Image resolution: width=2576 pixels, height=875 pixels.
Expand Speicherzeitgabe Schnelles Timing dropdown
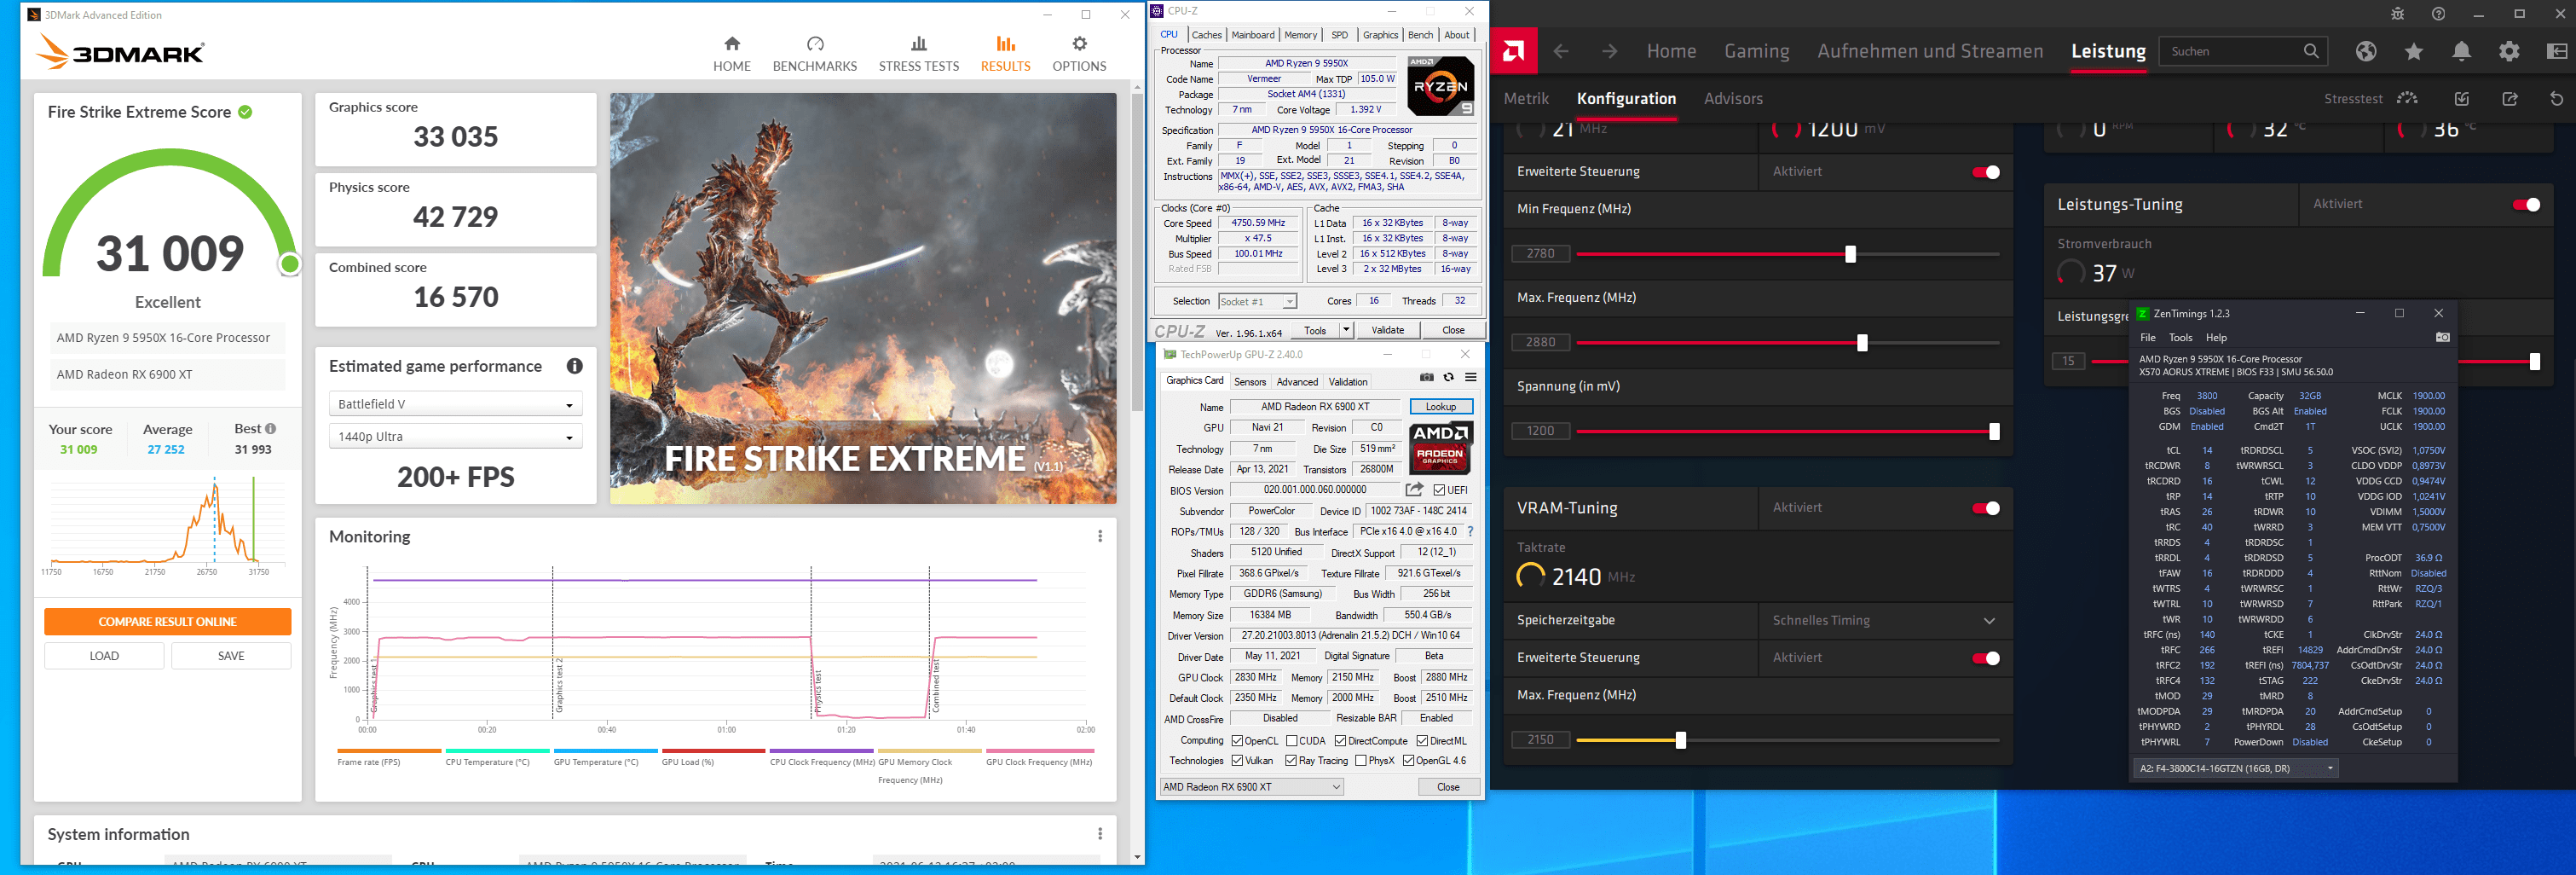[1885, 620]
